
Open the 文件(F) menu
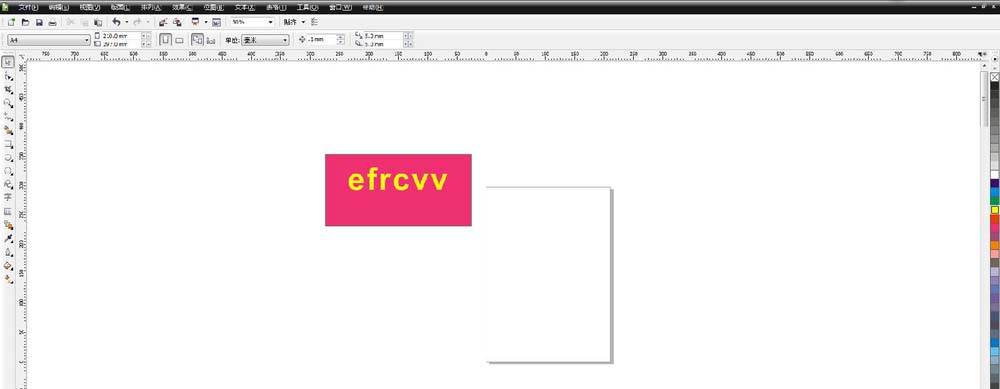coord(28,7)
